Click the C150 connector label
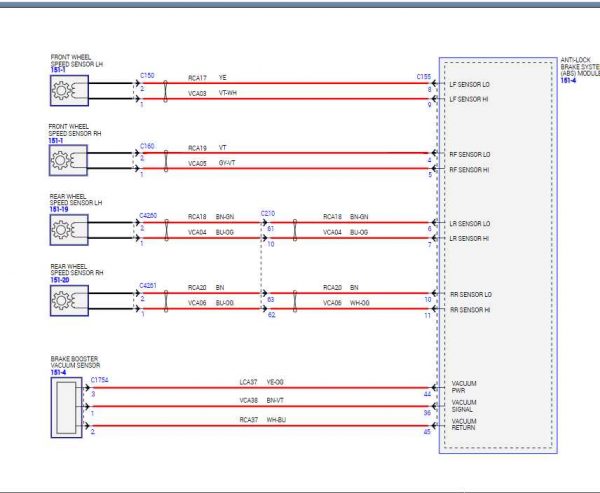 147,76
